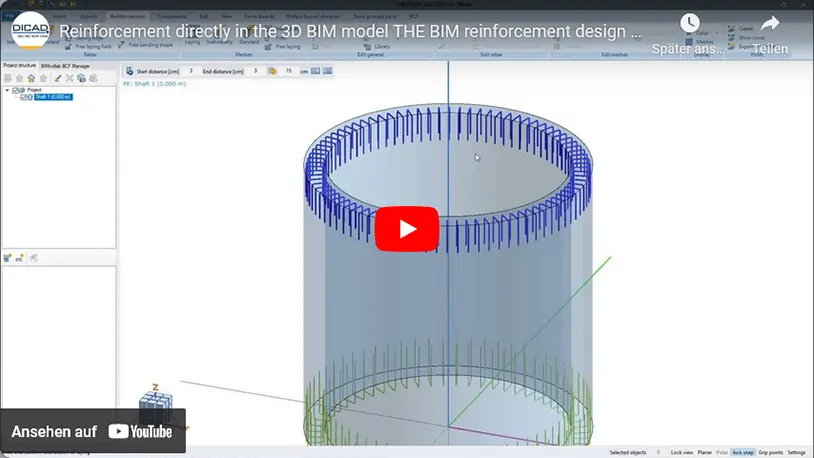Switch to the Project structure tab

(x=19, y=65)
